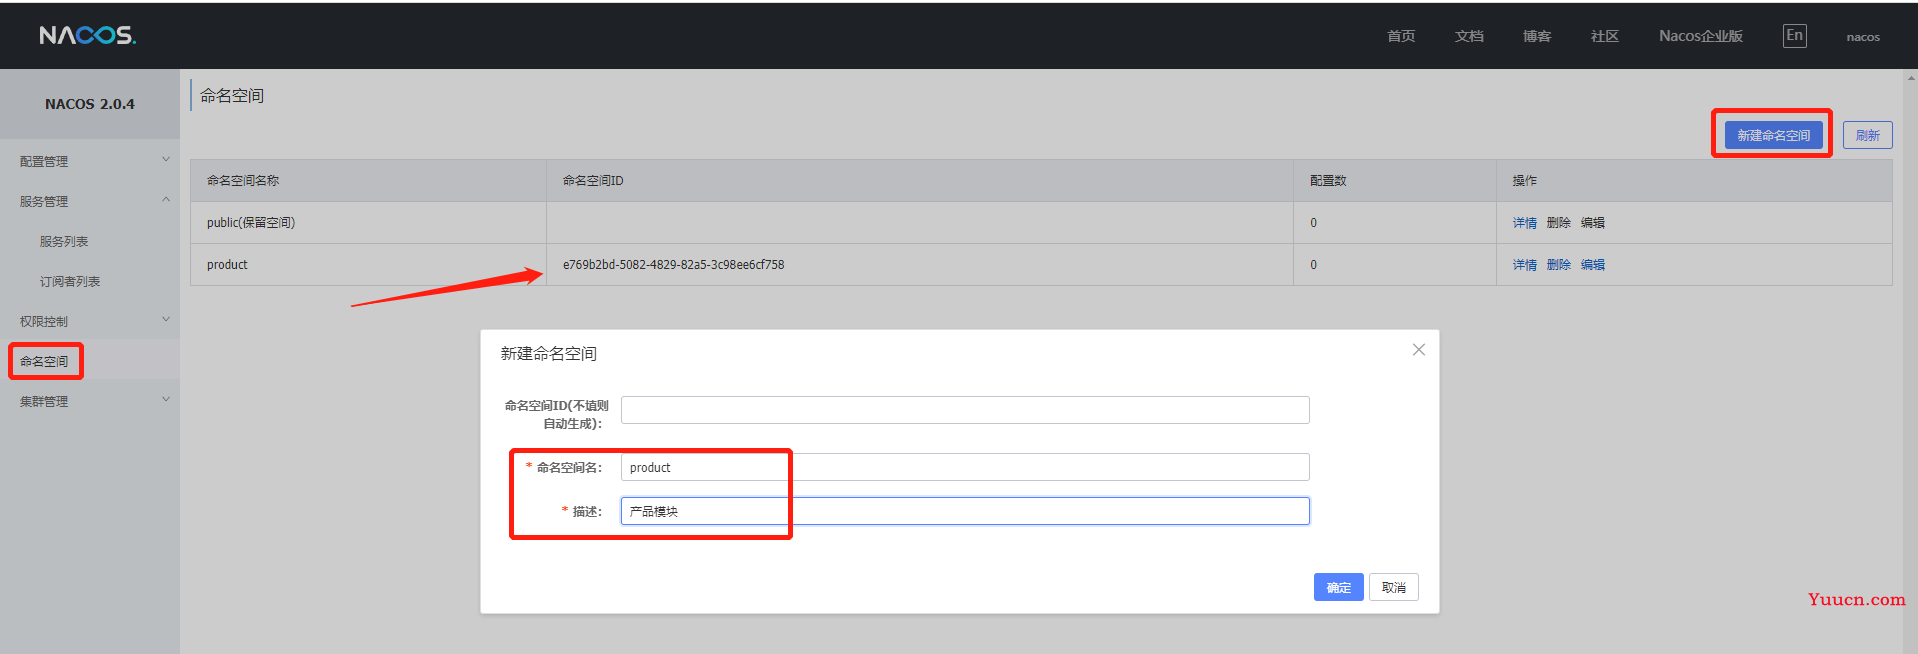The width and height of the screenshot is (1918, 654).
Task: Open 博客 in top navigation
Action: point(1537,36)
